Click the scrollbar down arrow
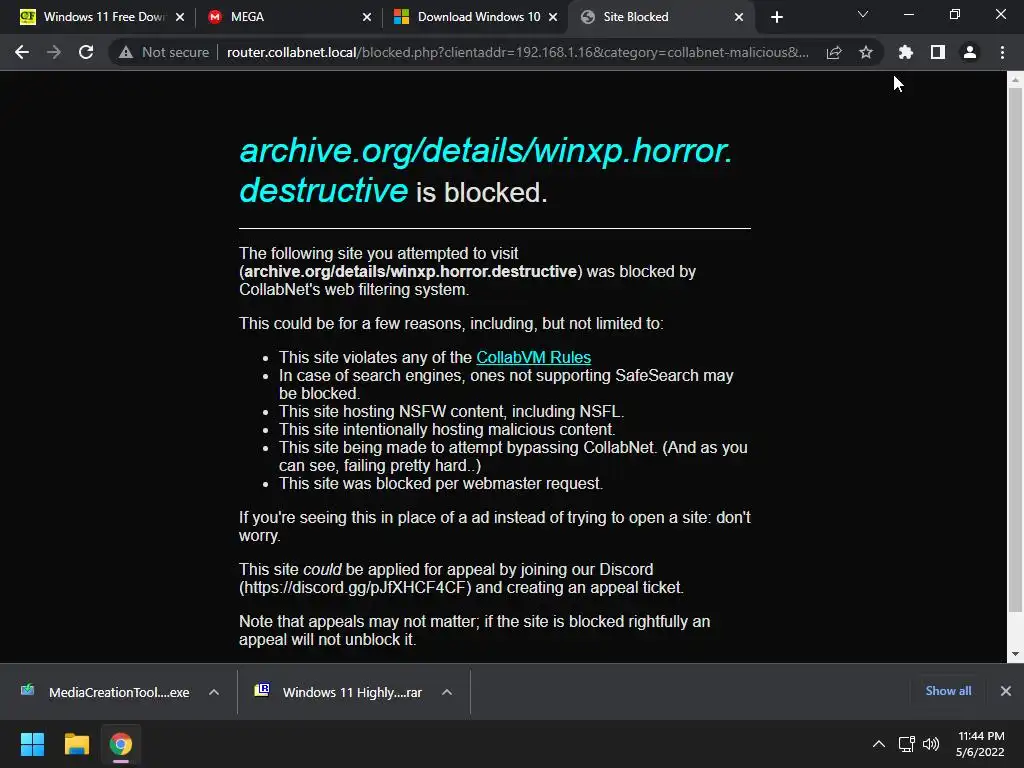1024x768 pixels. tap(1015, 654)
